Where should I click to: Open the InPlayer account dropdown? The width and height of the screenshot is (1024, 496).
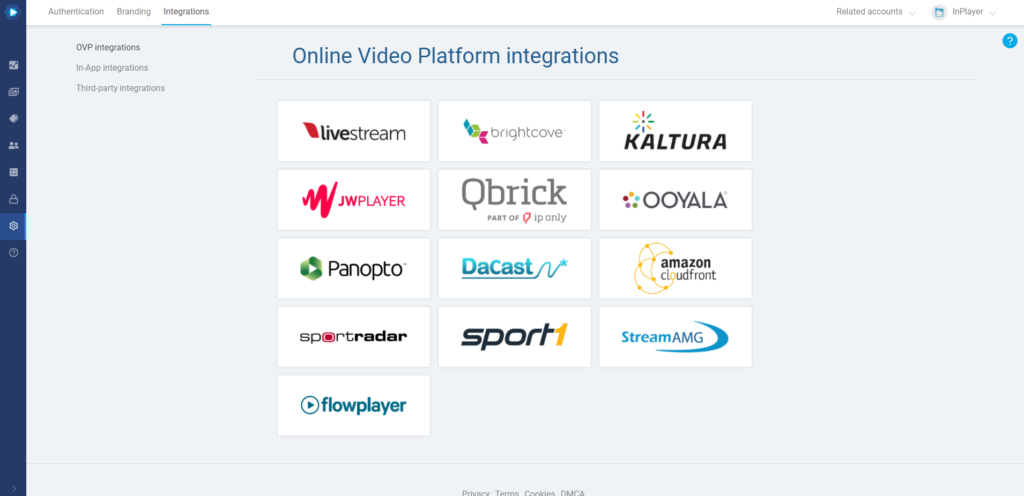pyautogui.click(x=974, y=12)
